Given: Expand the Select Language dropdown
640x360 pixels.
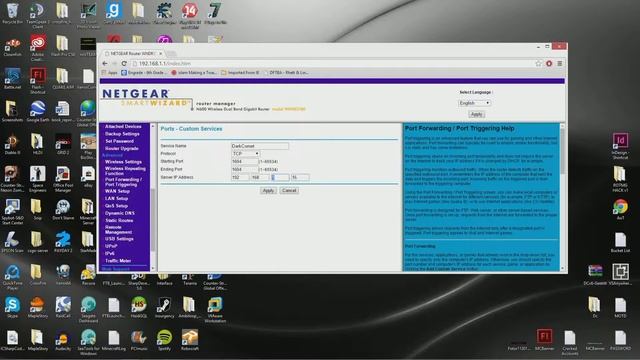Looking at the screenshot, I should tap(474, 103).
